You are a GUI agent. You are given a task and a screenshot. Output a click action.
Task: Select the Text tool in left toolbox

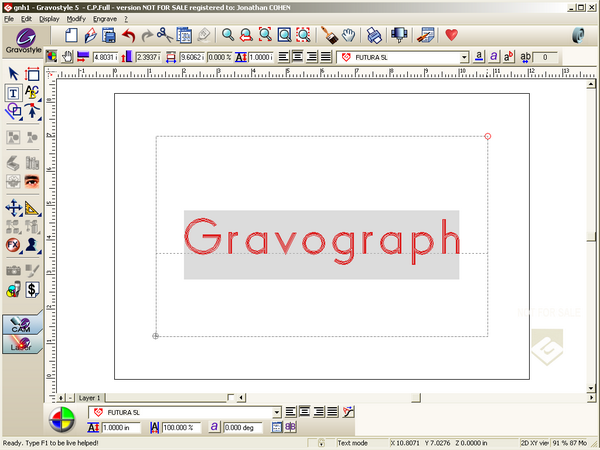coord(13,93)
